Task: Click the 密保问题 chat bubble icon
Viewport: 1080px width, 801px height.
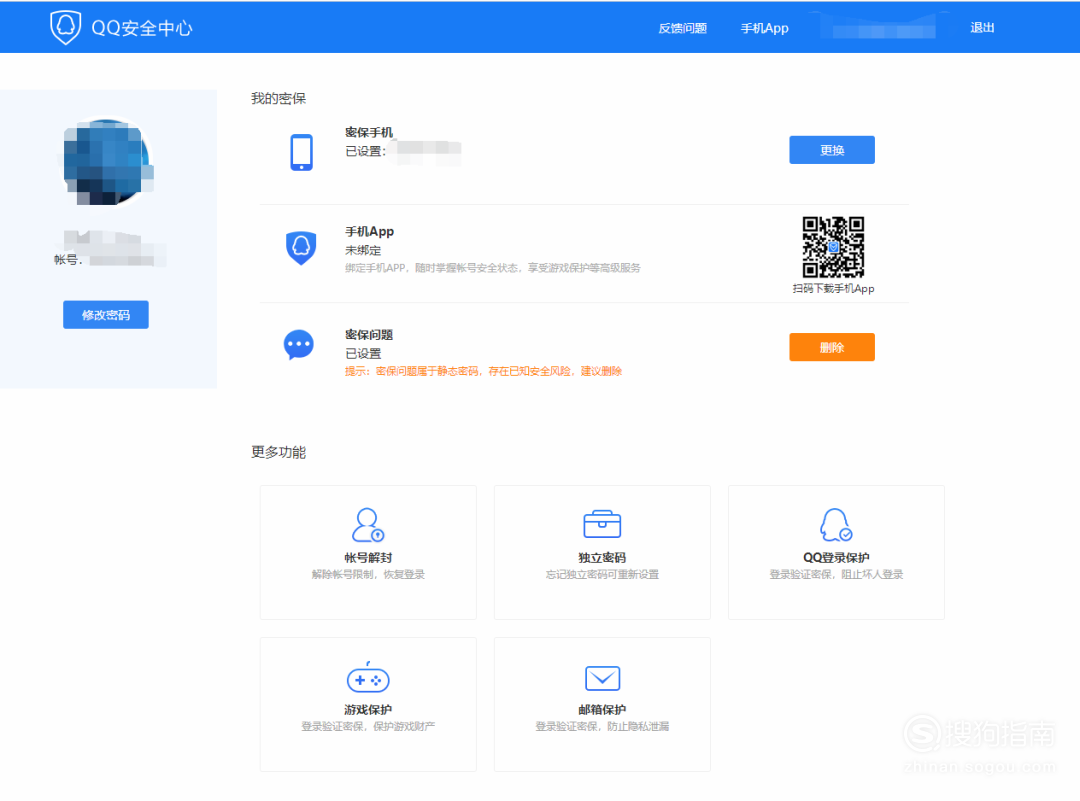Action: tap(299, 344)
